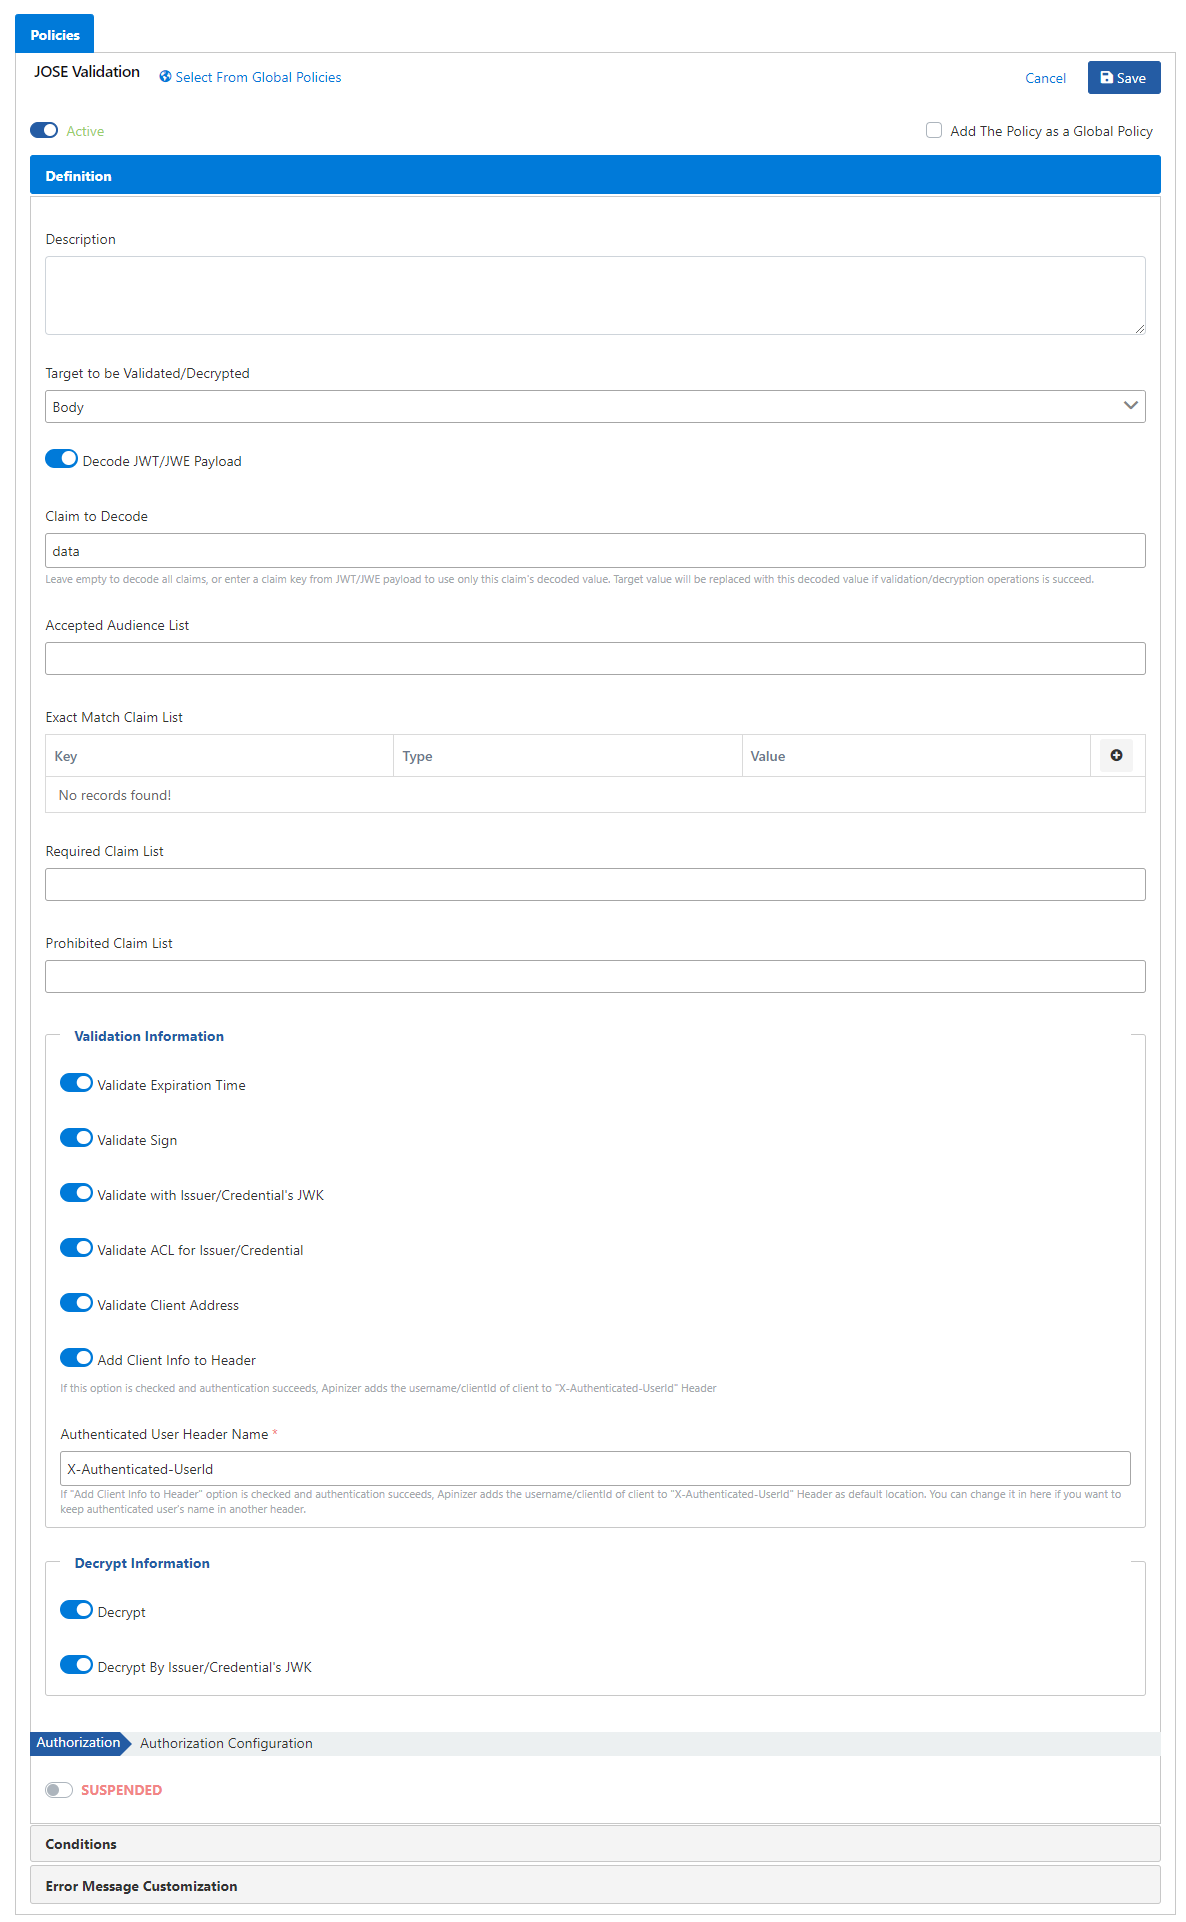Open Select From Global Policies link
Image resolution: width=1186 pixels, height=1922 pixels.
[x=258, y=77]
